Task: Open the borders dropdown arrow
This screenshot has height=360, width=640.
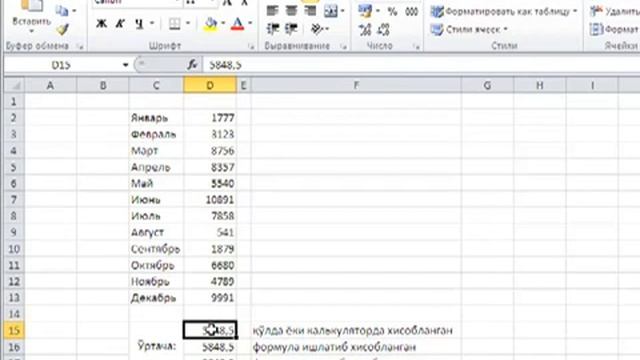Action: (x=188, y=23)
